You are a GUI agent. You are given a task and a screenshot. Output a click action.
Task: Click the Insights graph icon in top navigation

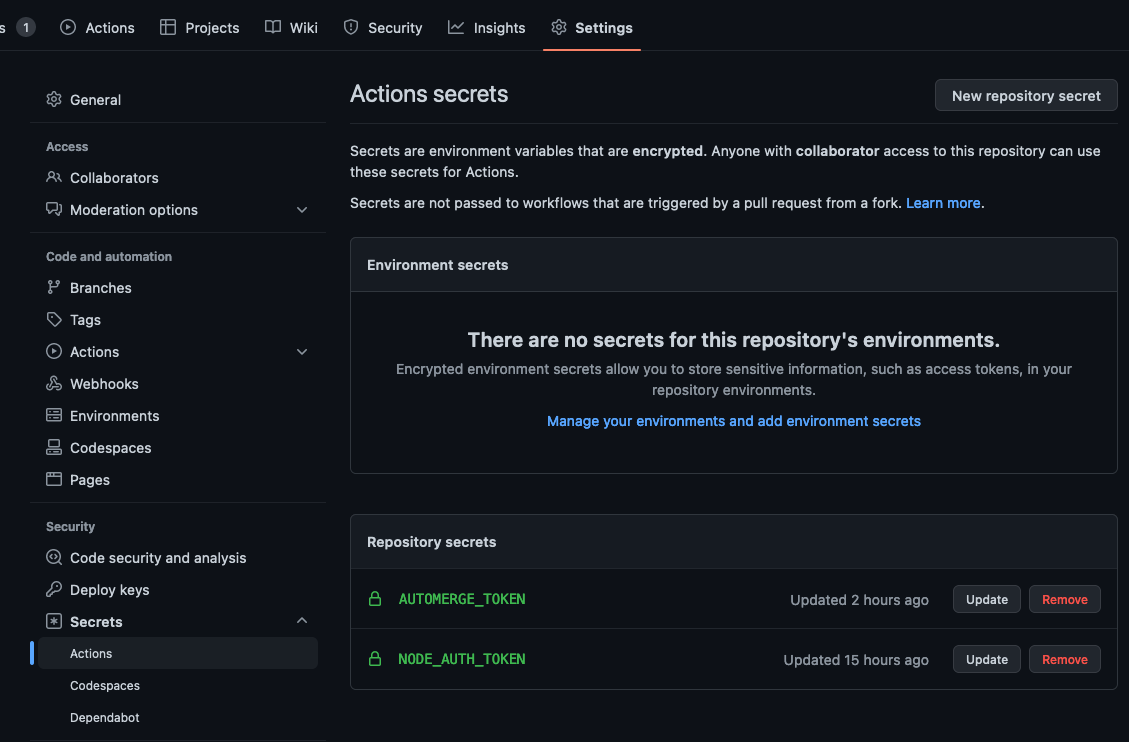coord(456,27)
